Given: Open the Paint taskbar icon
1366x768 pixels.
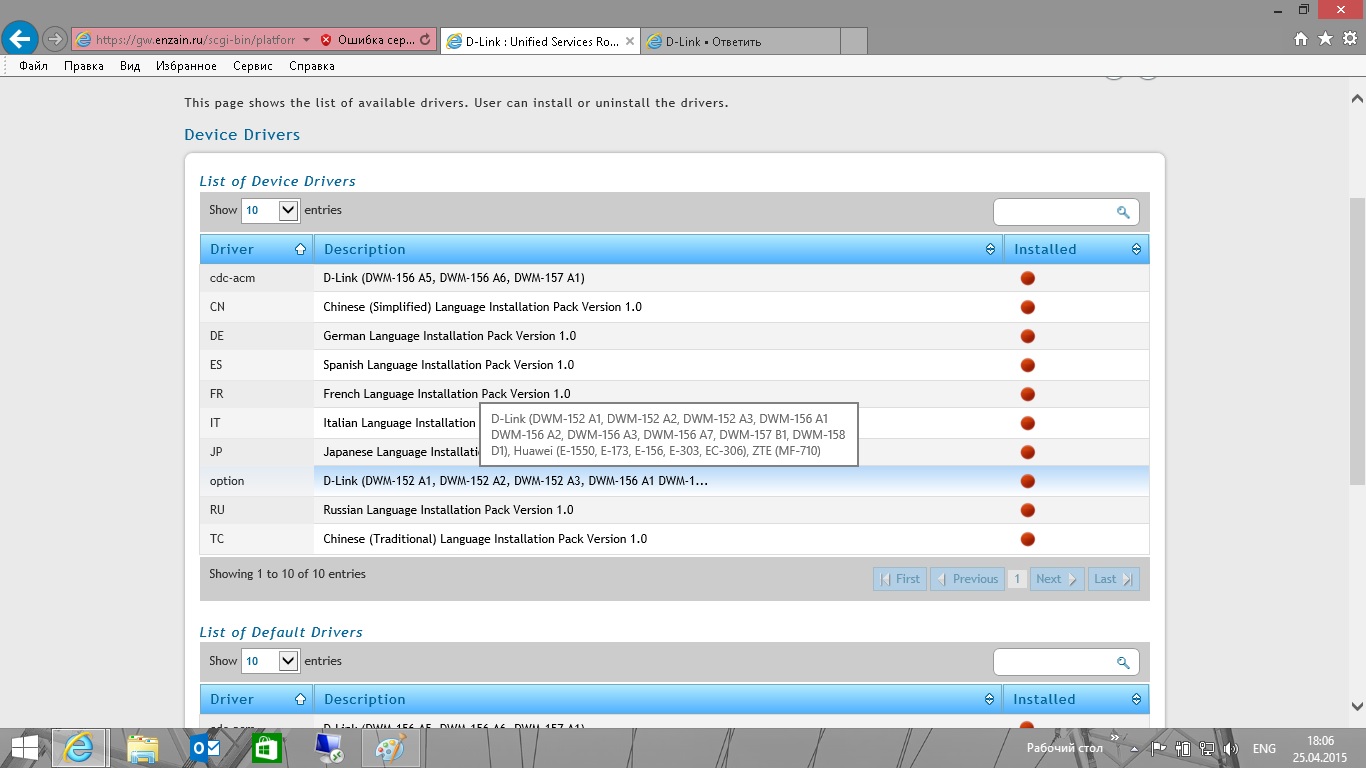Looking at the screenshot, I should click(390, 748).
